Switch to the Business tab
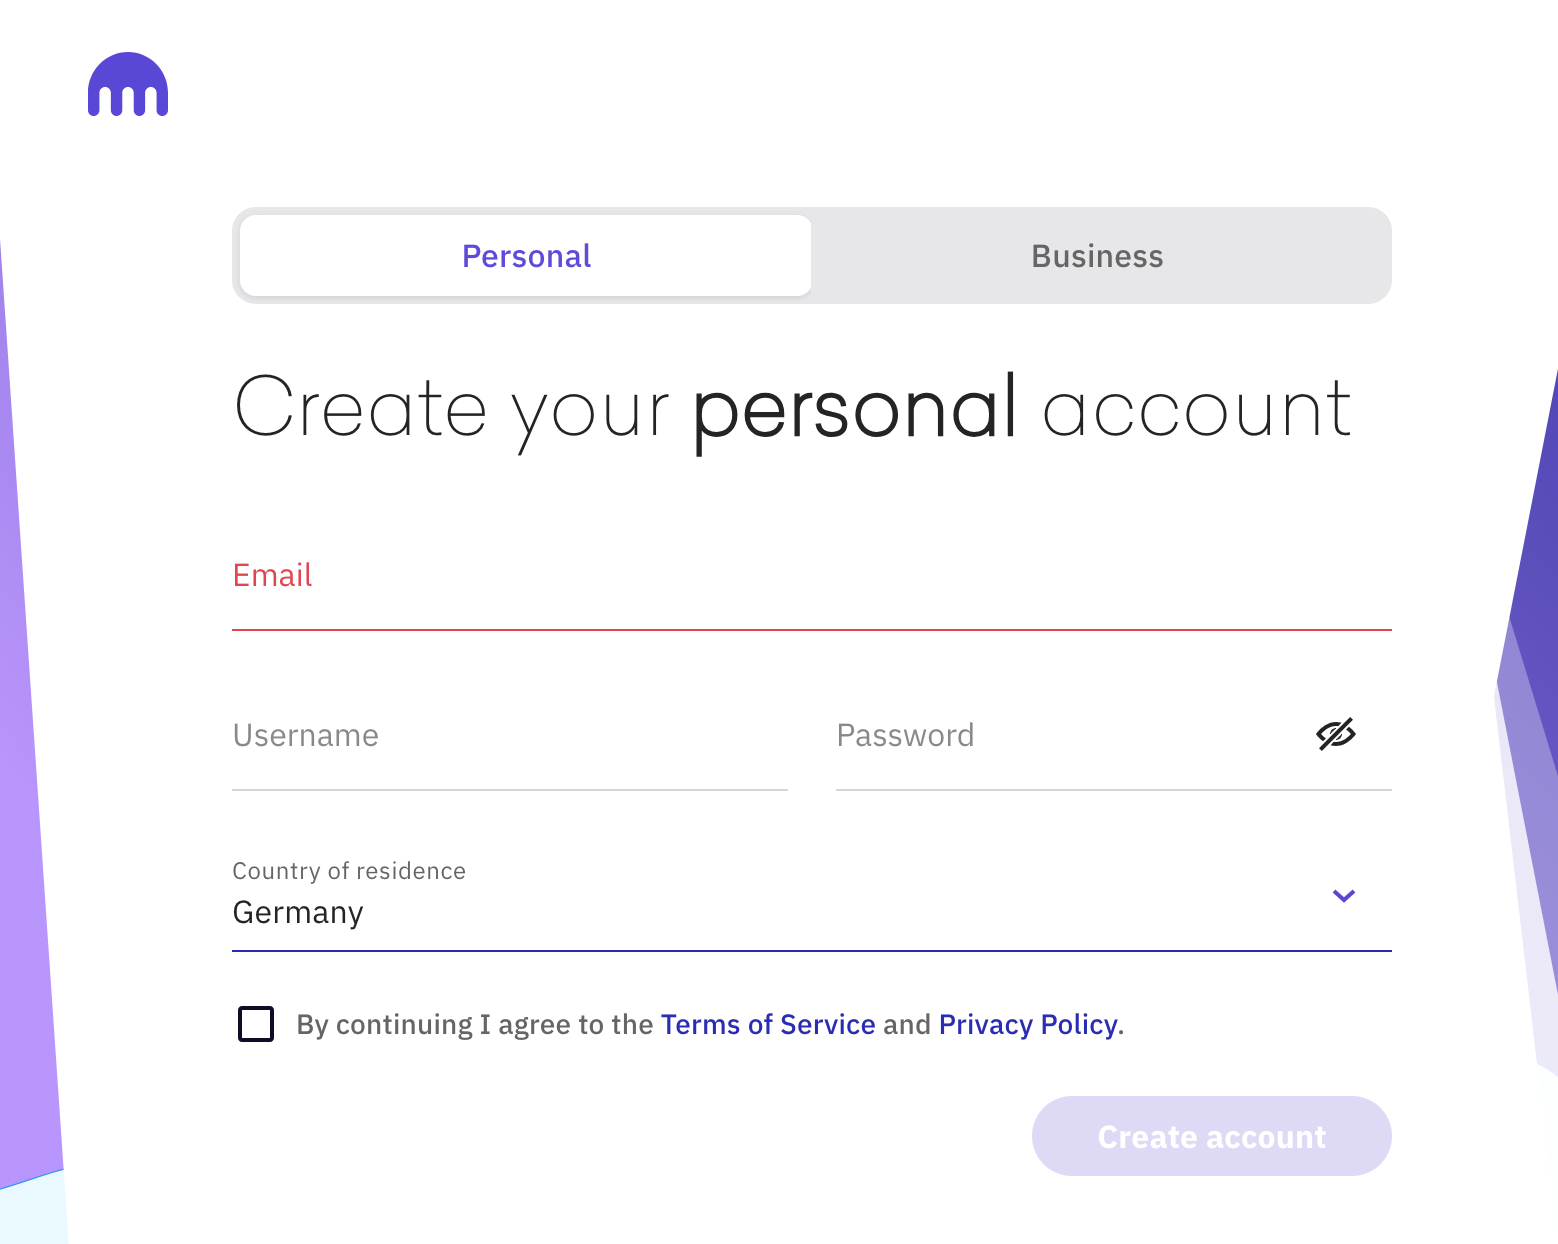Screen dimensions: 1558x1244 (1097, 256)
